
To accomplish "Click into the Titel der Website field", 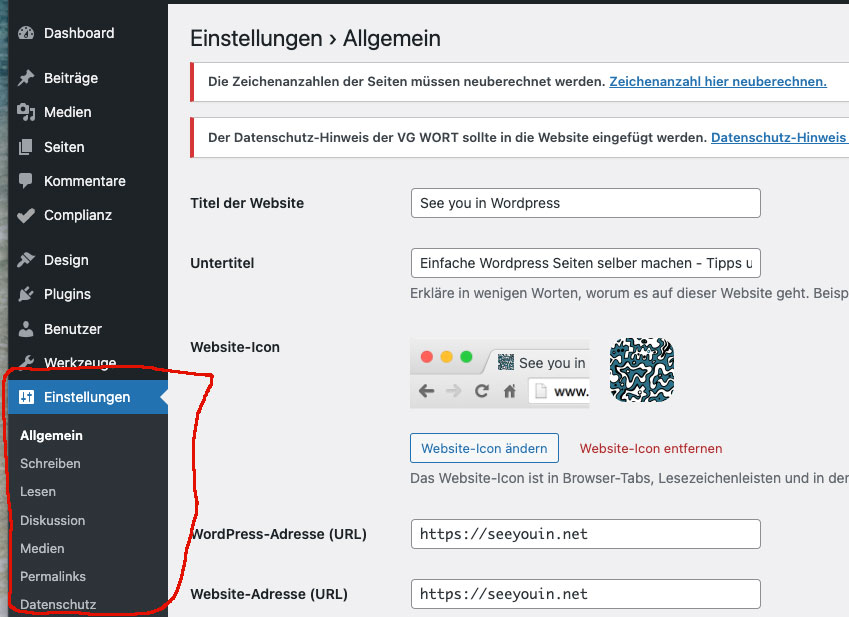I will [585, 203].
